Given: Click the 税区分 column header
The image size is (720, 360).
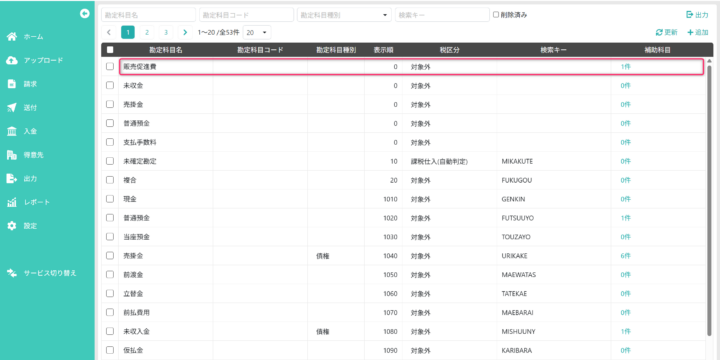Looking at the screenshot, I should (x=450, y=50).
